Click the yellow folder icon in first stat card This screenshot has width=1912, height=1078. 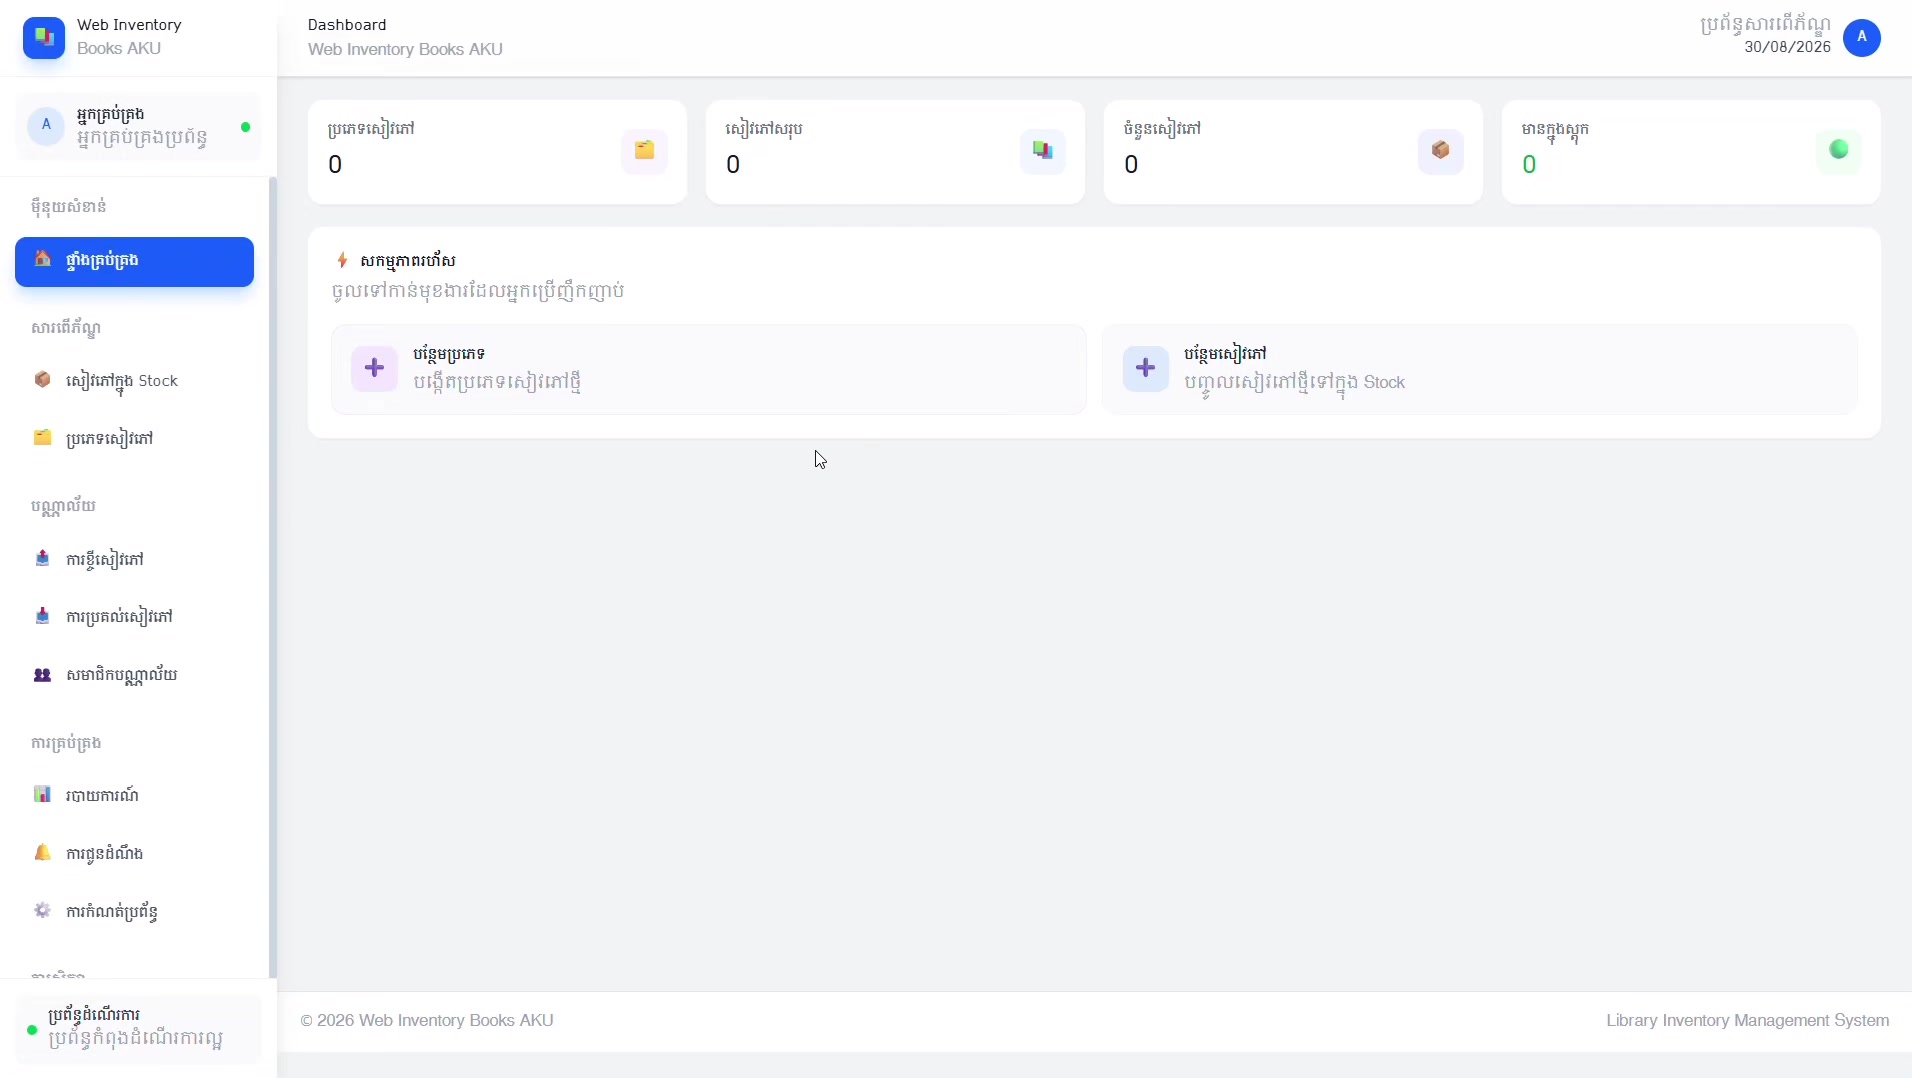point(644,151)
